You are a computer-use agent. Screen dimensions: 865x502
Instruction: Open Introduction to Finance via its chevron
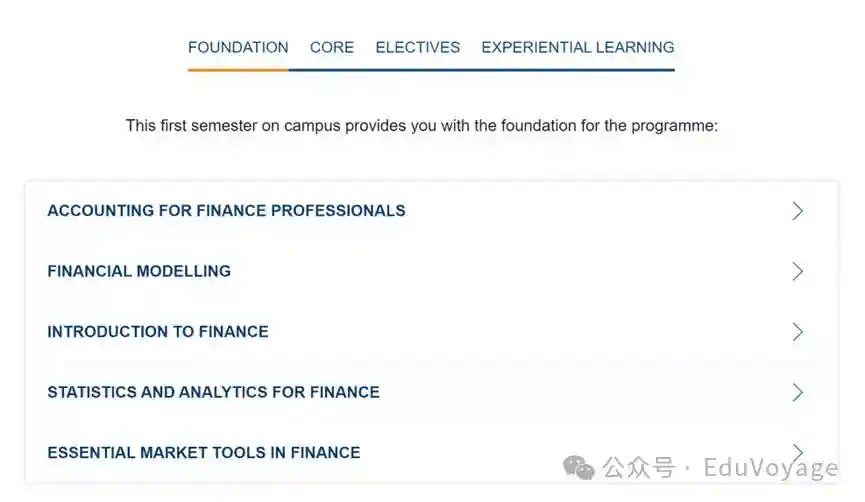click(797, 332)
